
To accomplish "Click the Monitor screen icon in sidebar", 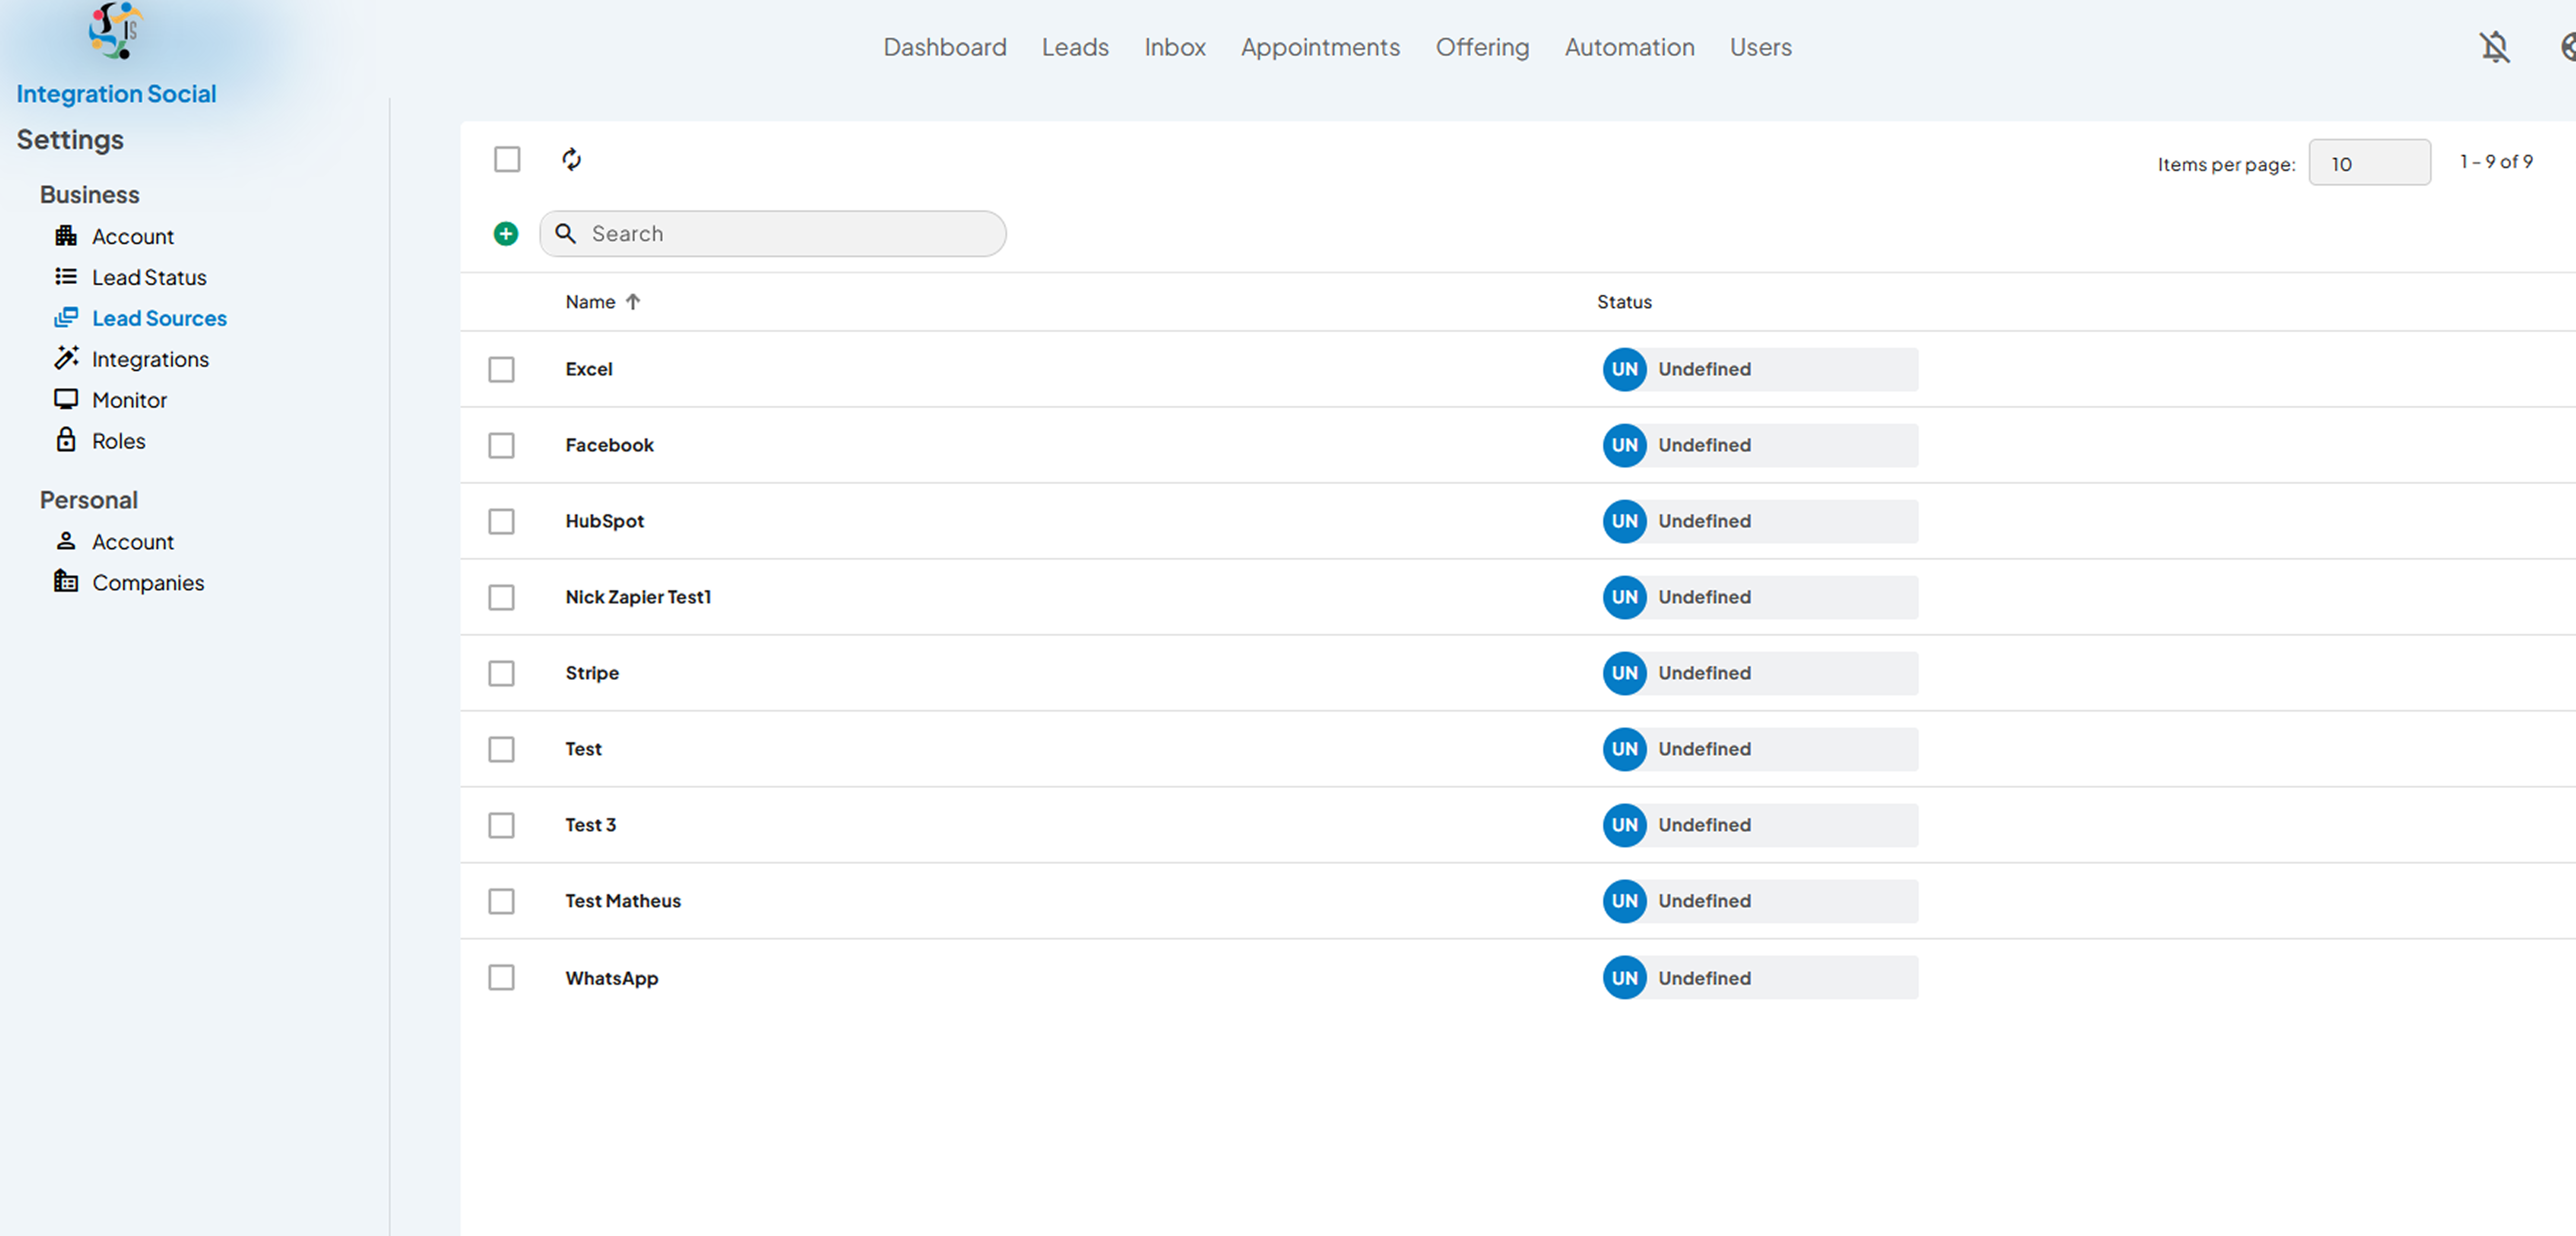I will coord(66,399).
